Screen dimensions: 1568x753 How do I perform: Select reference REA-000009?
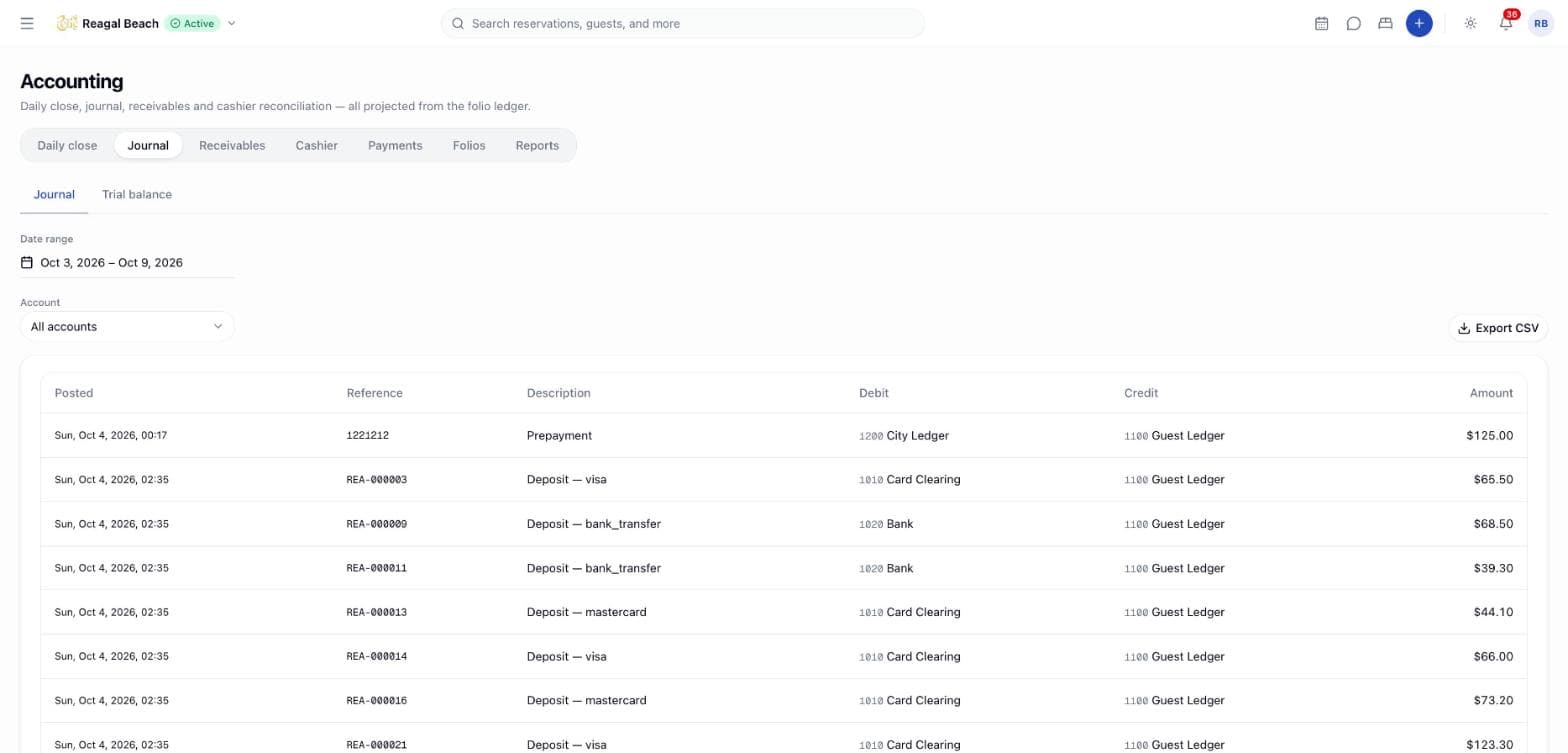(x=377, y=524)
